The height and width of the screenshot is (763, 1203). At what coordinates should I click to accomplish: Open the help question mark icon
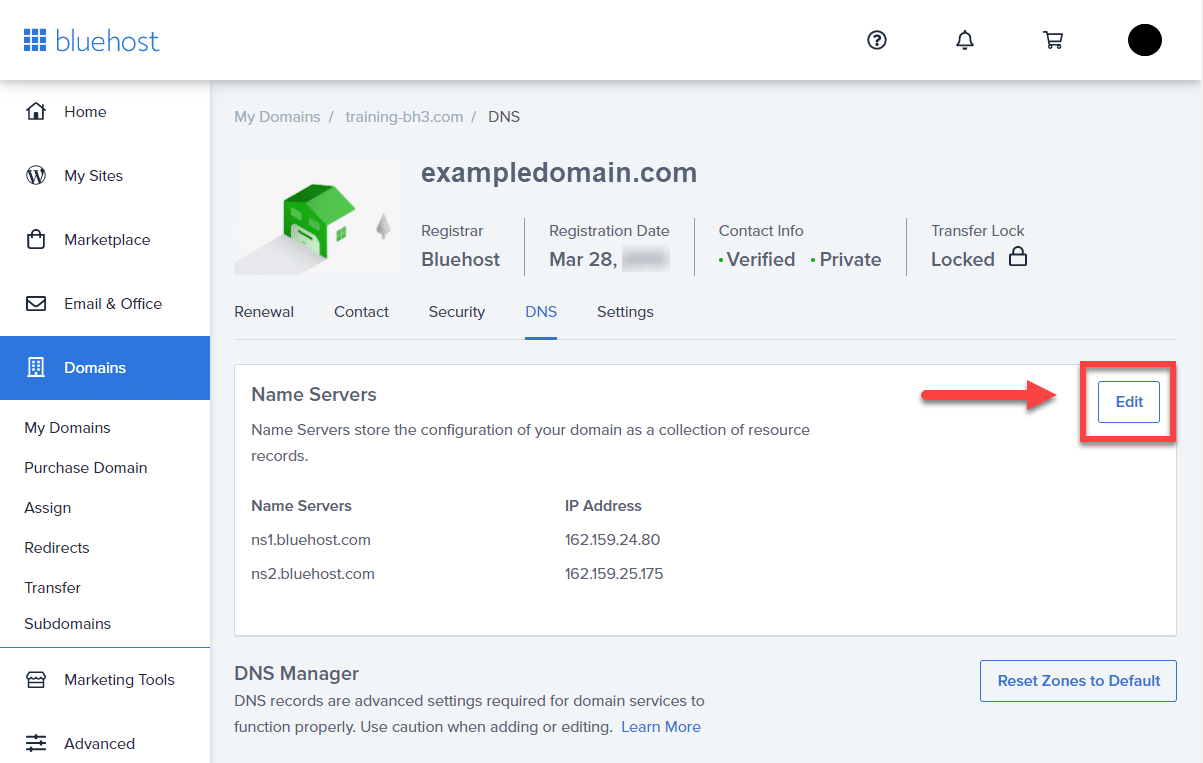coord(877,40)
